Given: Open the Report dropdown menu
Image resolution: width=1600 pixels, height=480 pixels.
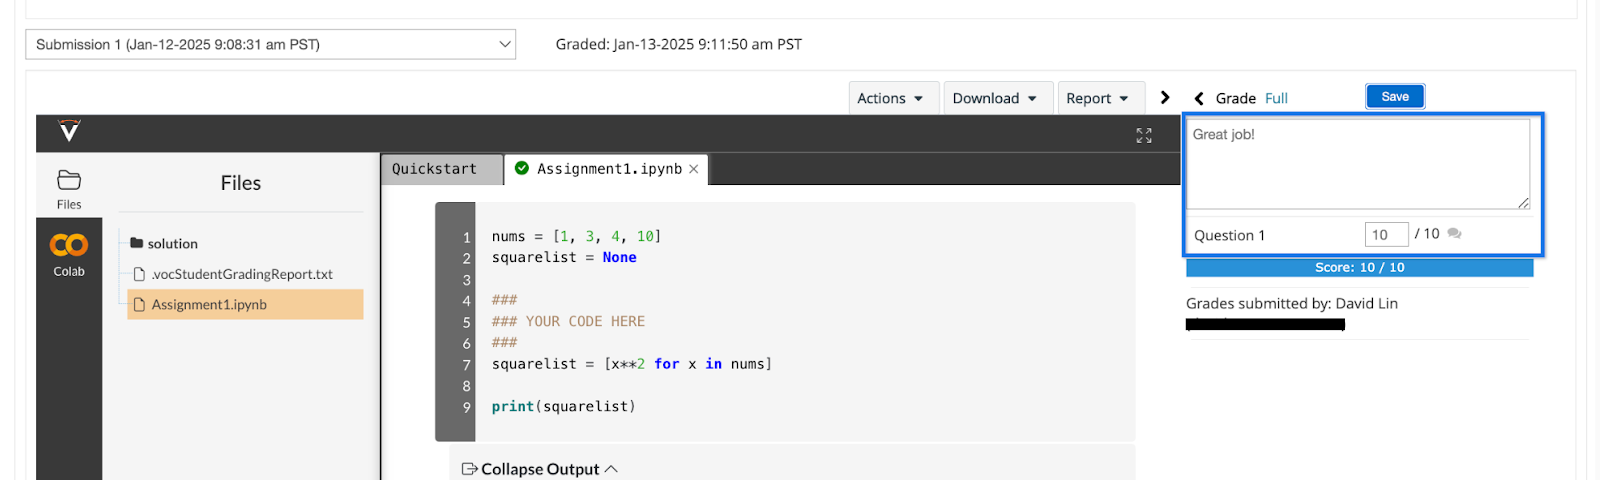Looking at the screenshot, I should click(1100, 98).
